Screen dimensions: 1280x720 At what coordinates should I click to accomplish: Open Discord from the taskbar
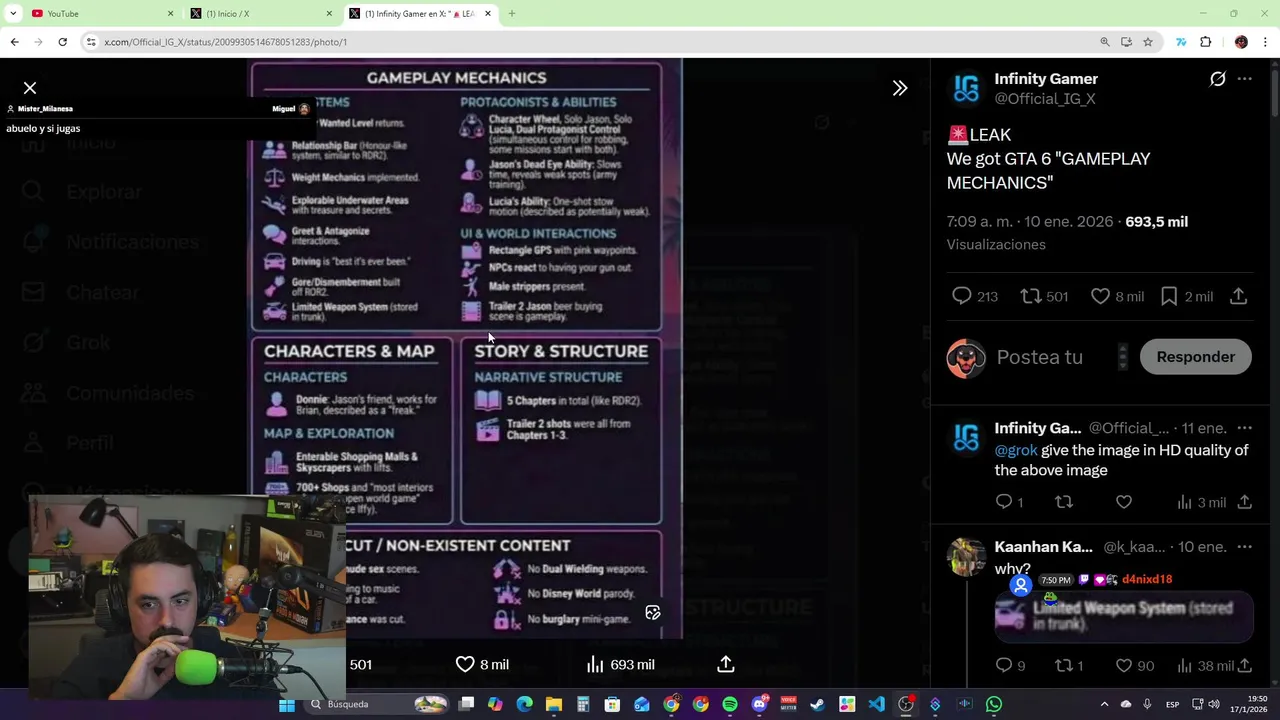pos(759,704)
